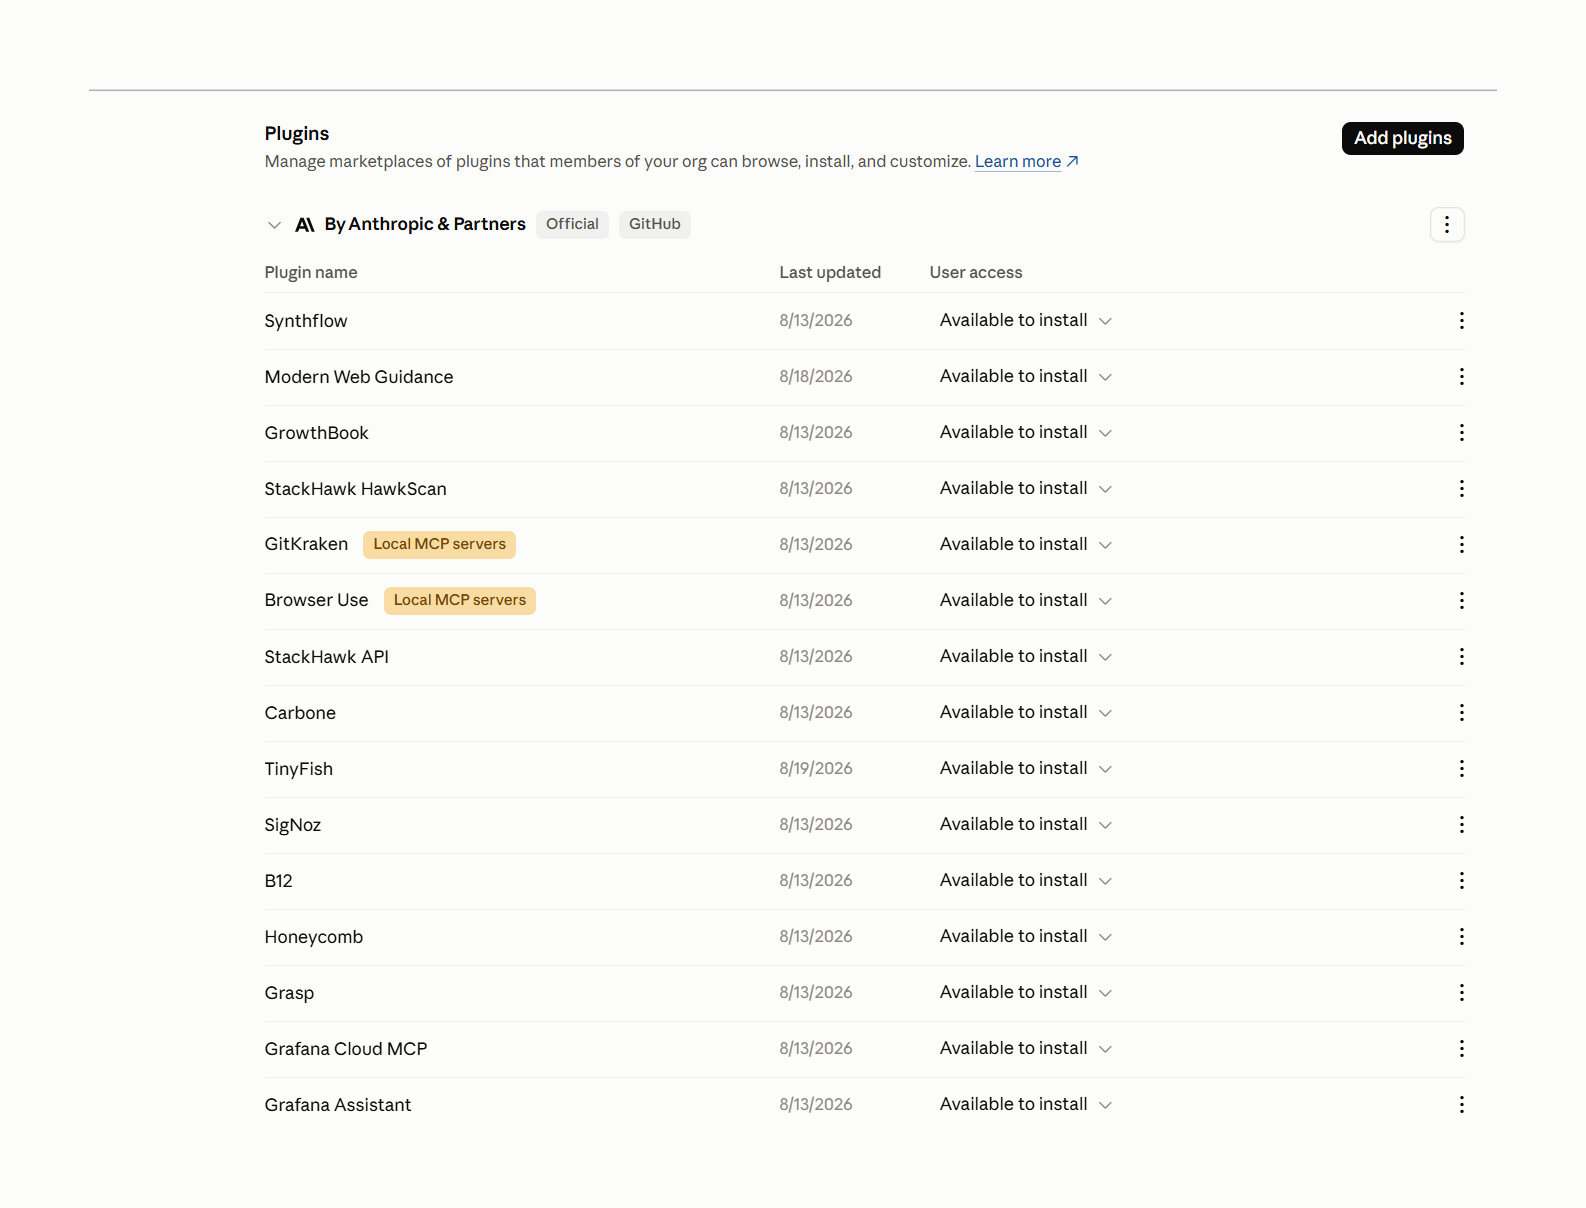Open more options for GitKraken plugin
1586x1208 pixels.
tap(1461, 545)
